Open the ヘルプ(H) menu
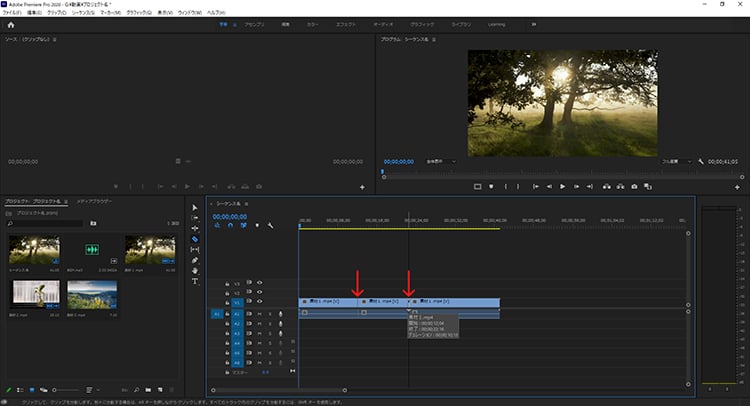The image size is (750, 406). coord(216,12)
